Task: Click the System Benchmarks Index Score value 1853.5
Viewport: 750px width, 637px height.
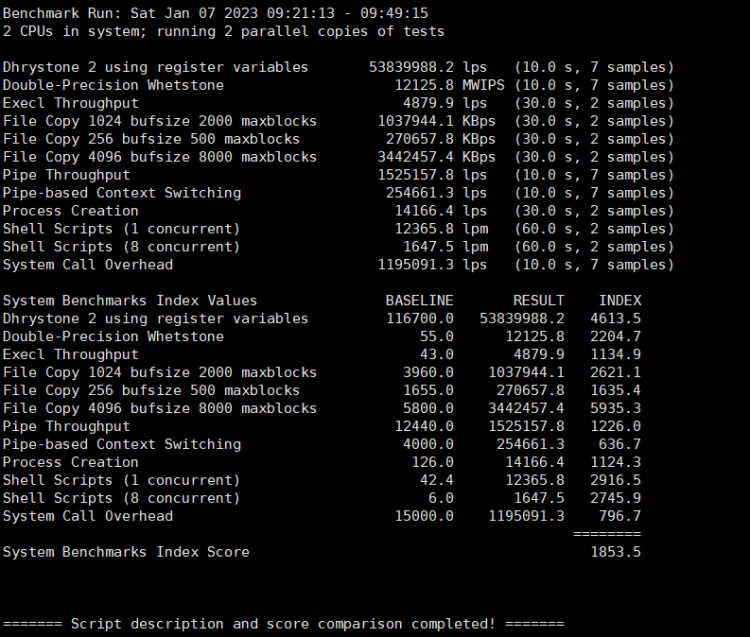Action: (x=615, y=552)
